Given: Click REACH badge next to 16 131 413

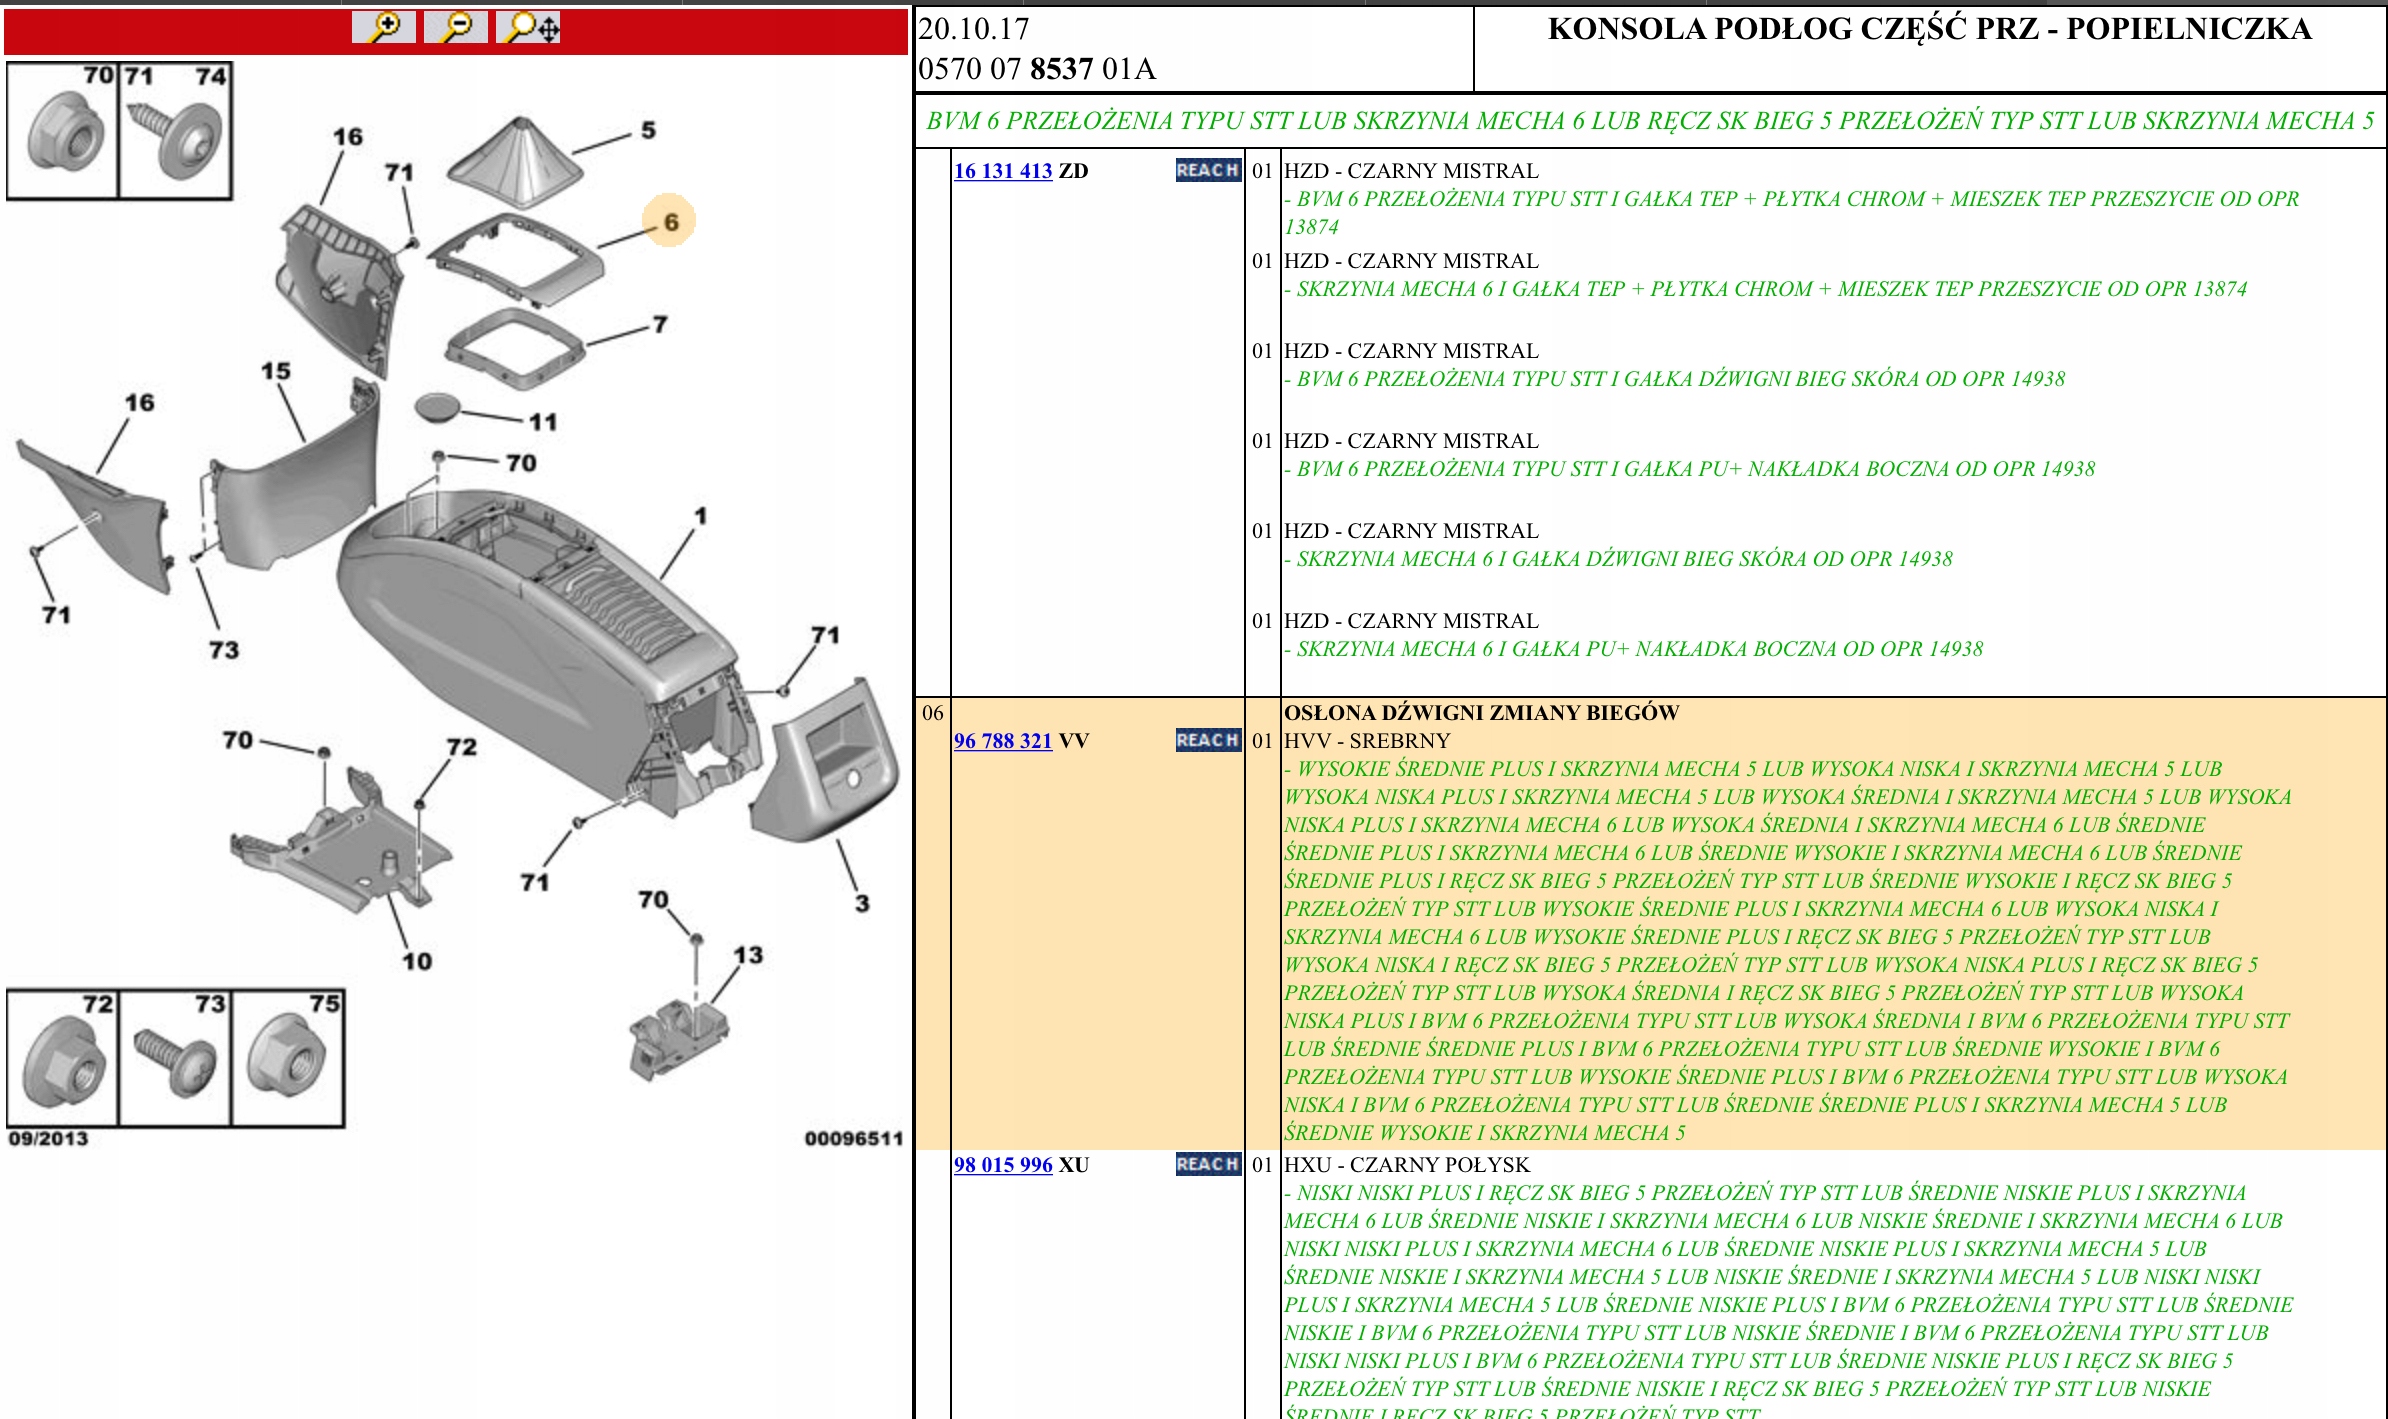Looking at the screenshot, I should click(x=1207, y=171).
